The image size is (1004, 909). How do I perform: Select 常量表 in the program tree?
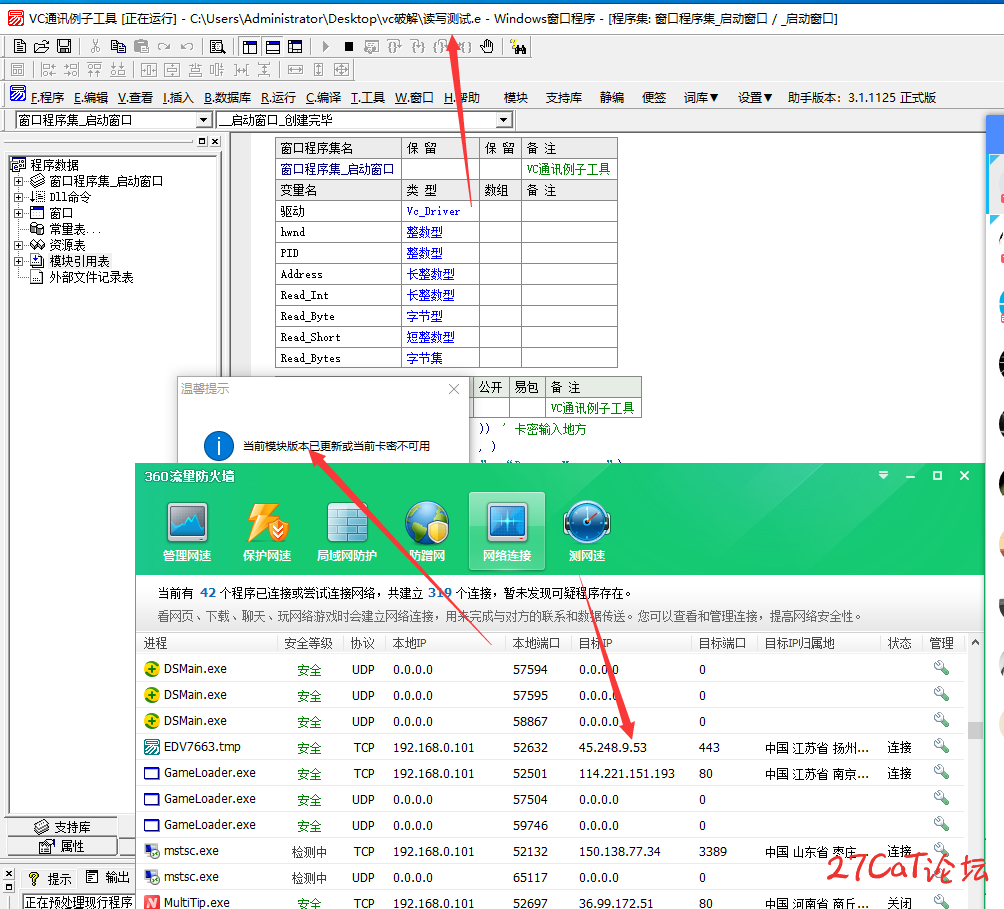click(x=74, y=229)
